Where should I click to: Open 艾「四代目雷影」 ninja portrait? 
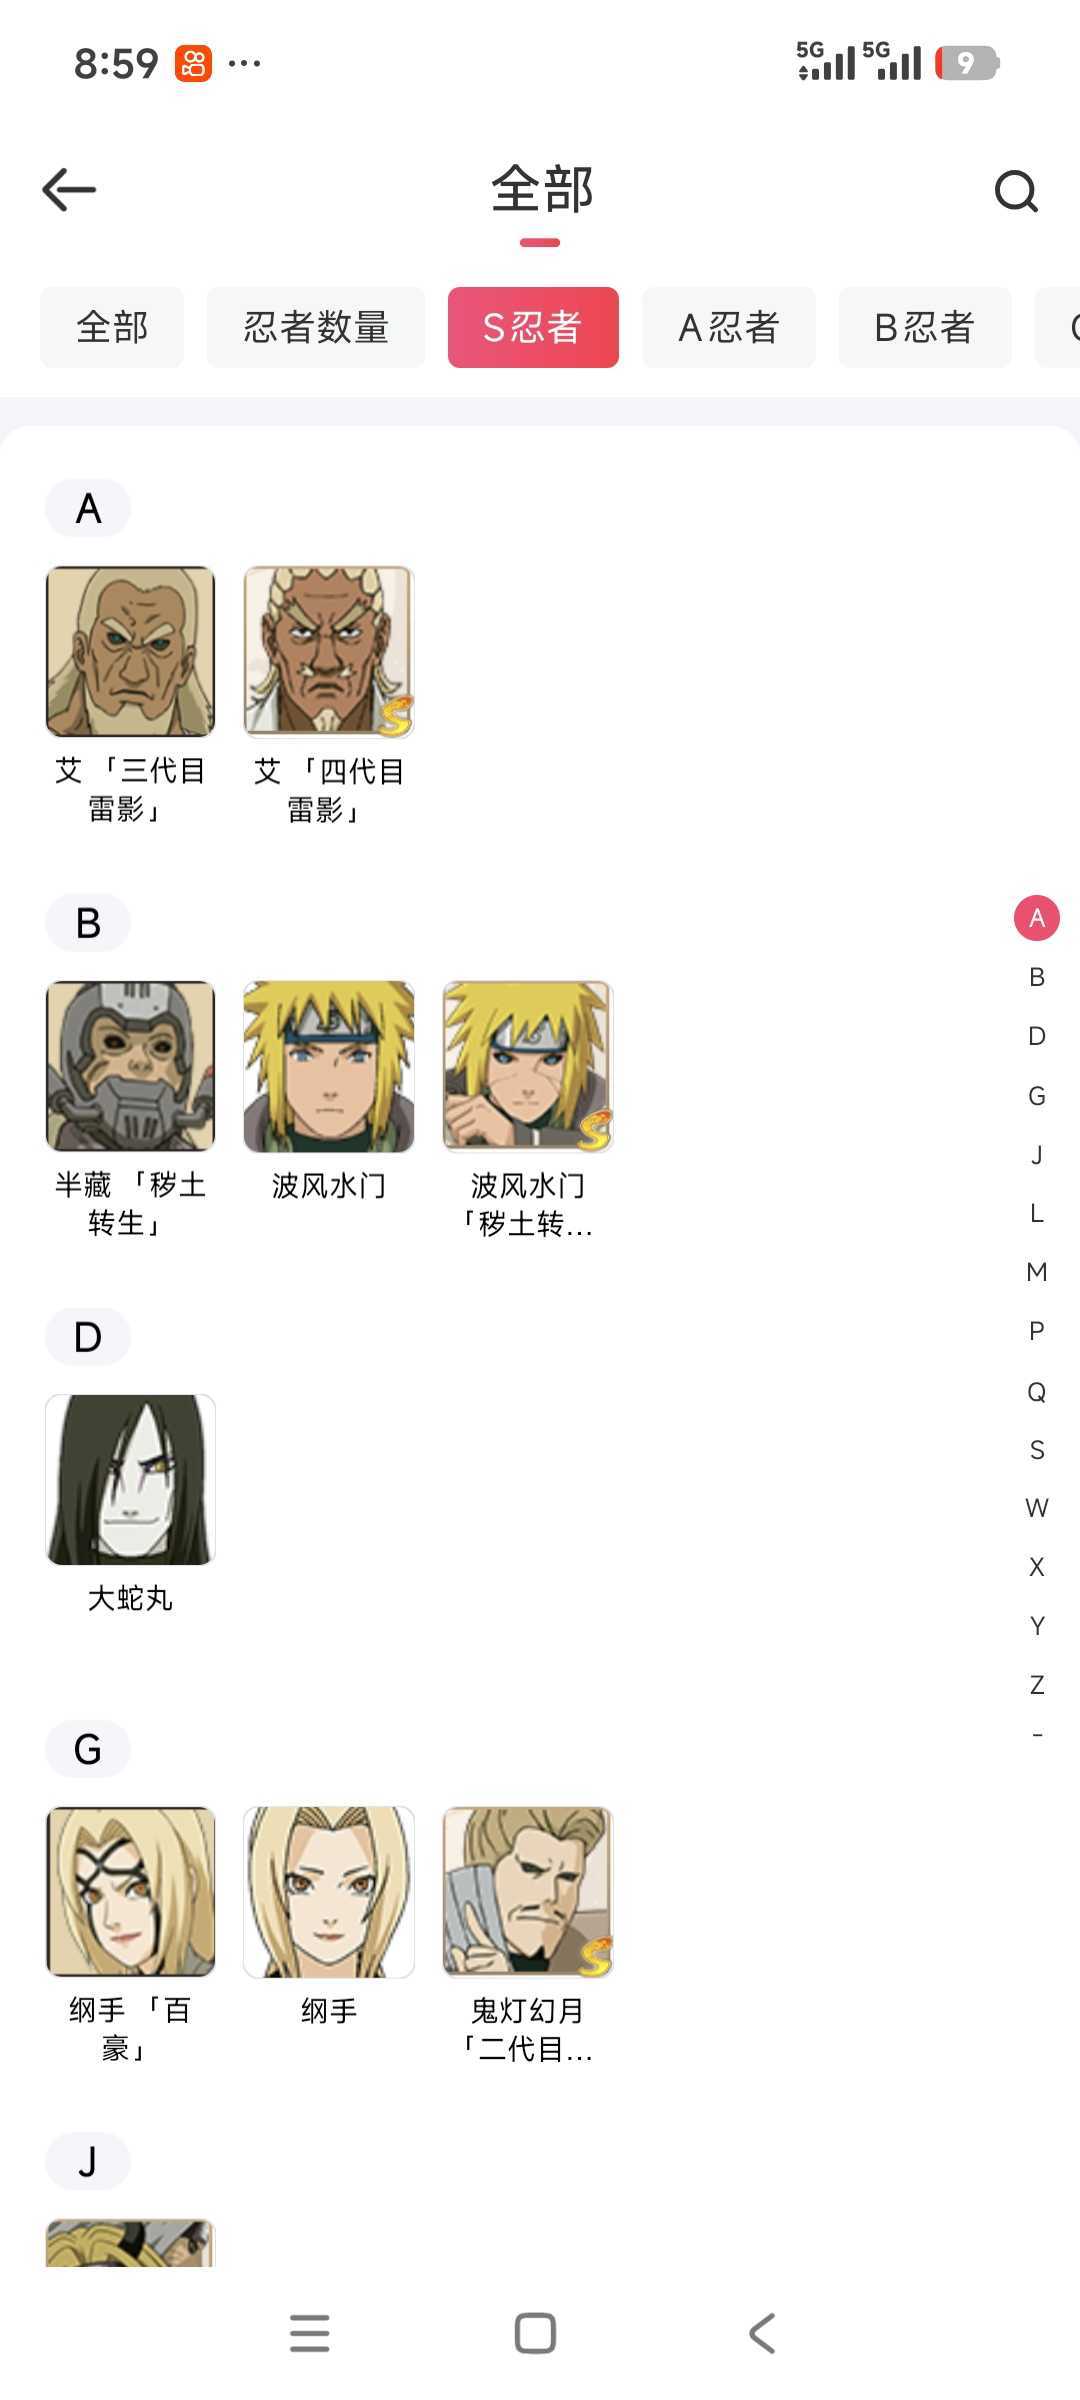[x=329, y=651]
